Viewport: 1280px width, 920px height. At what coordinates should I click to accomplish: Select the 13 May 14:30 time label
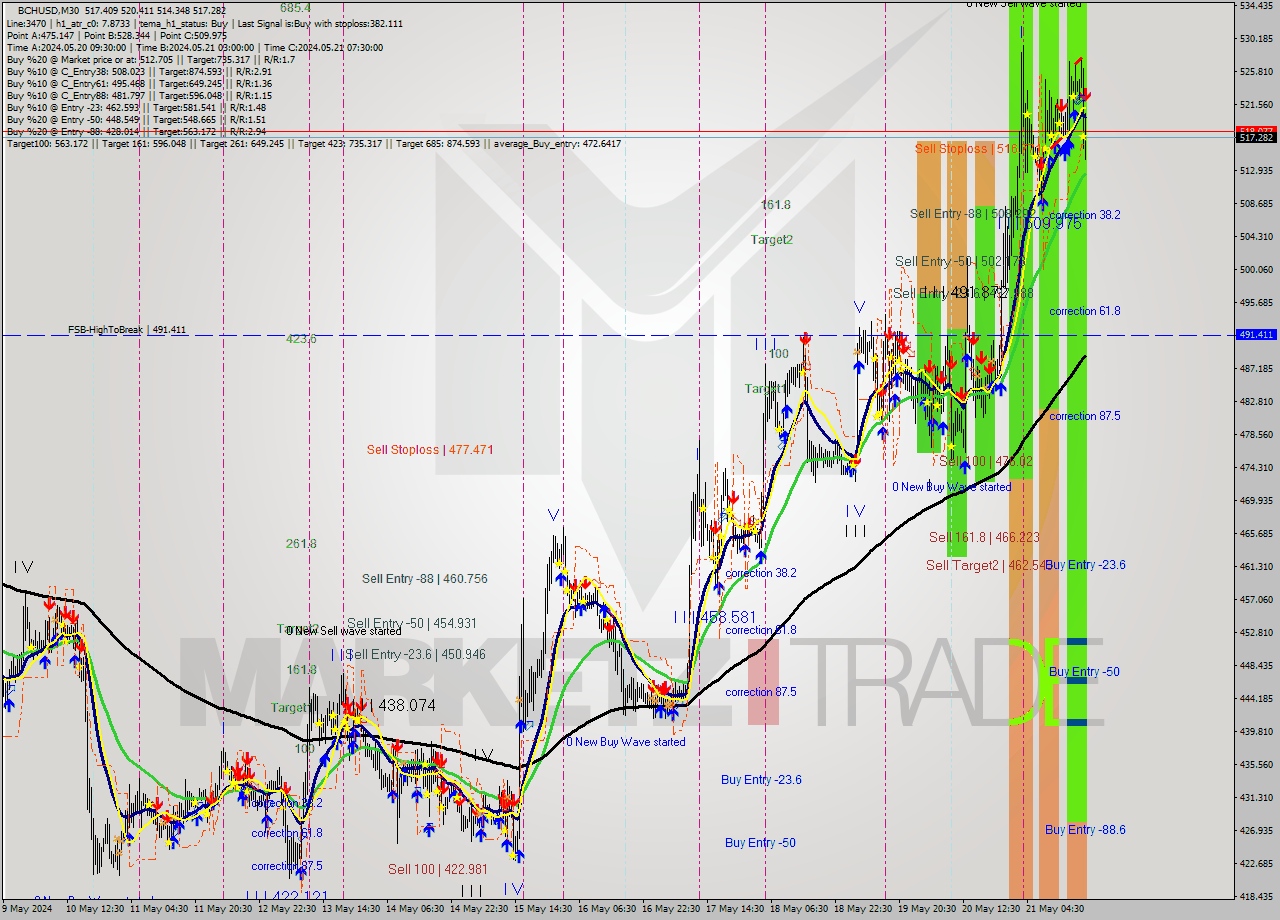(352, 909)
